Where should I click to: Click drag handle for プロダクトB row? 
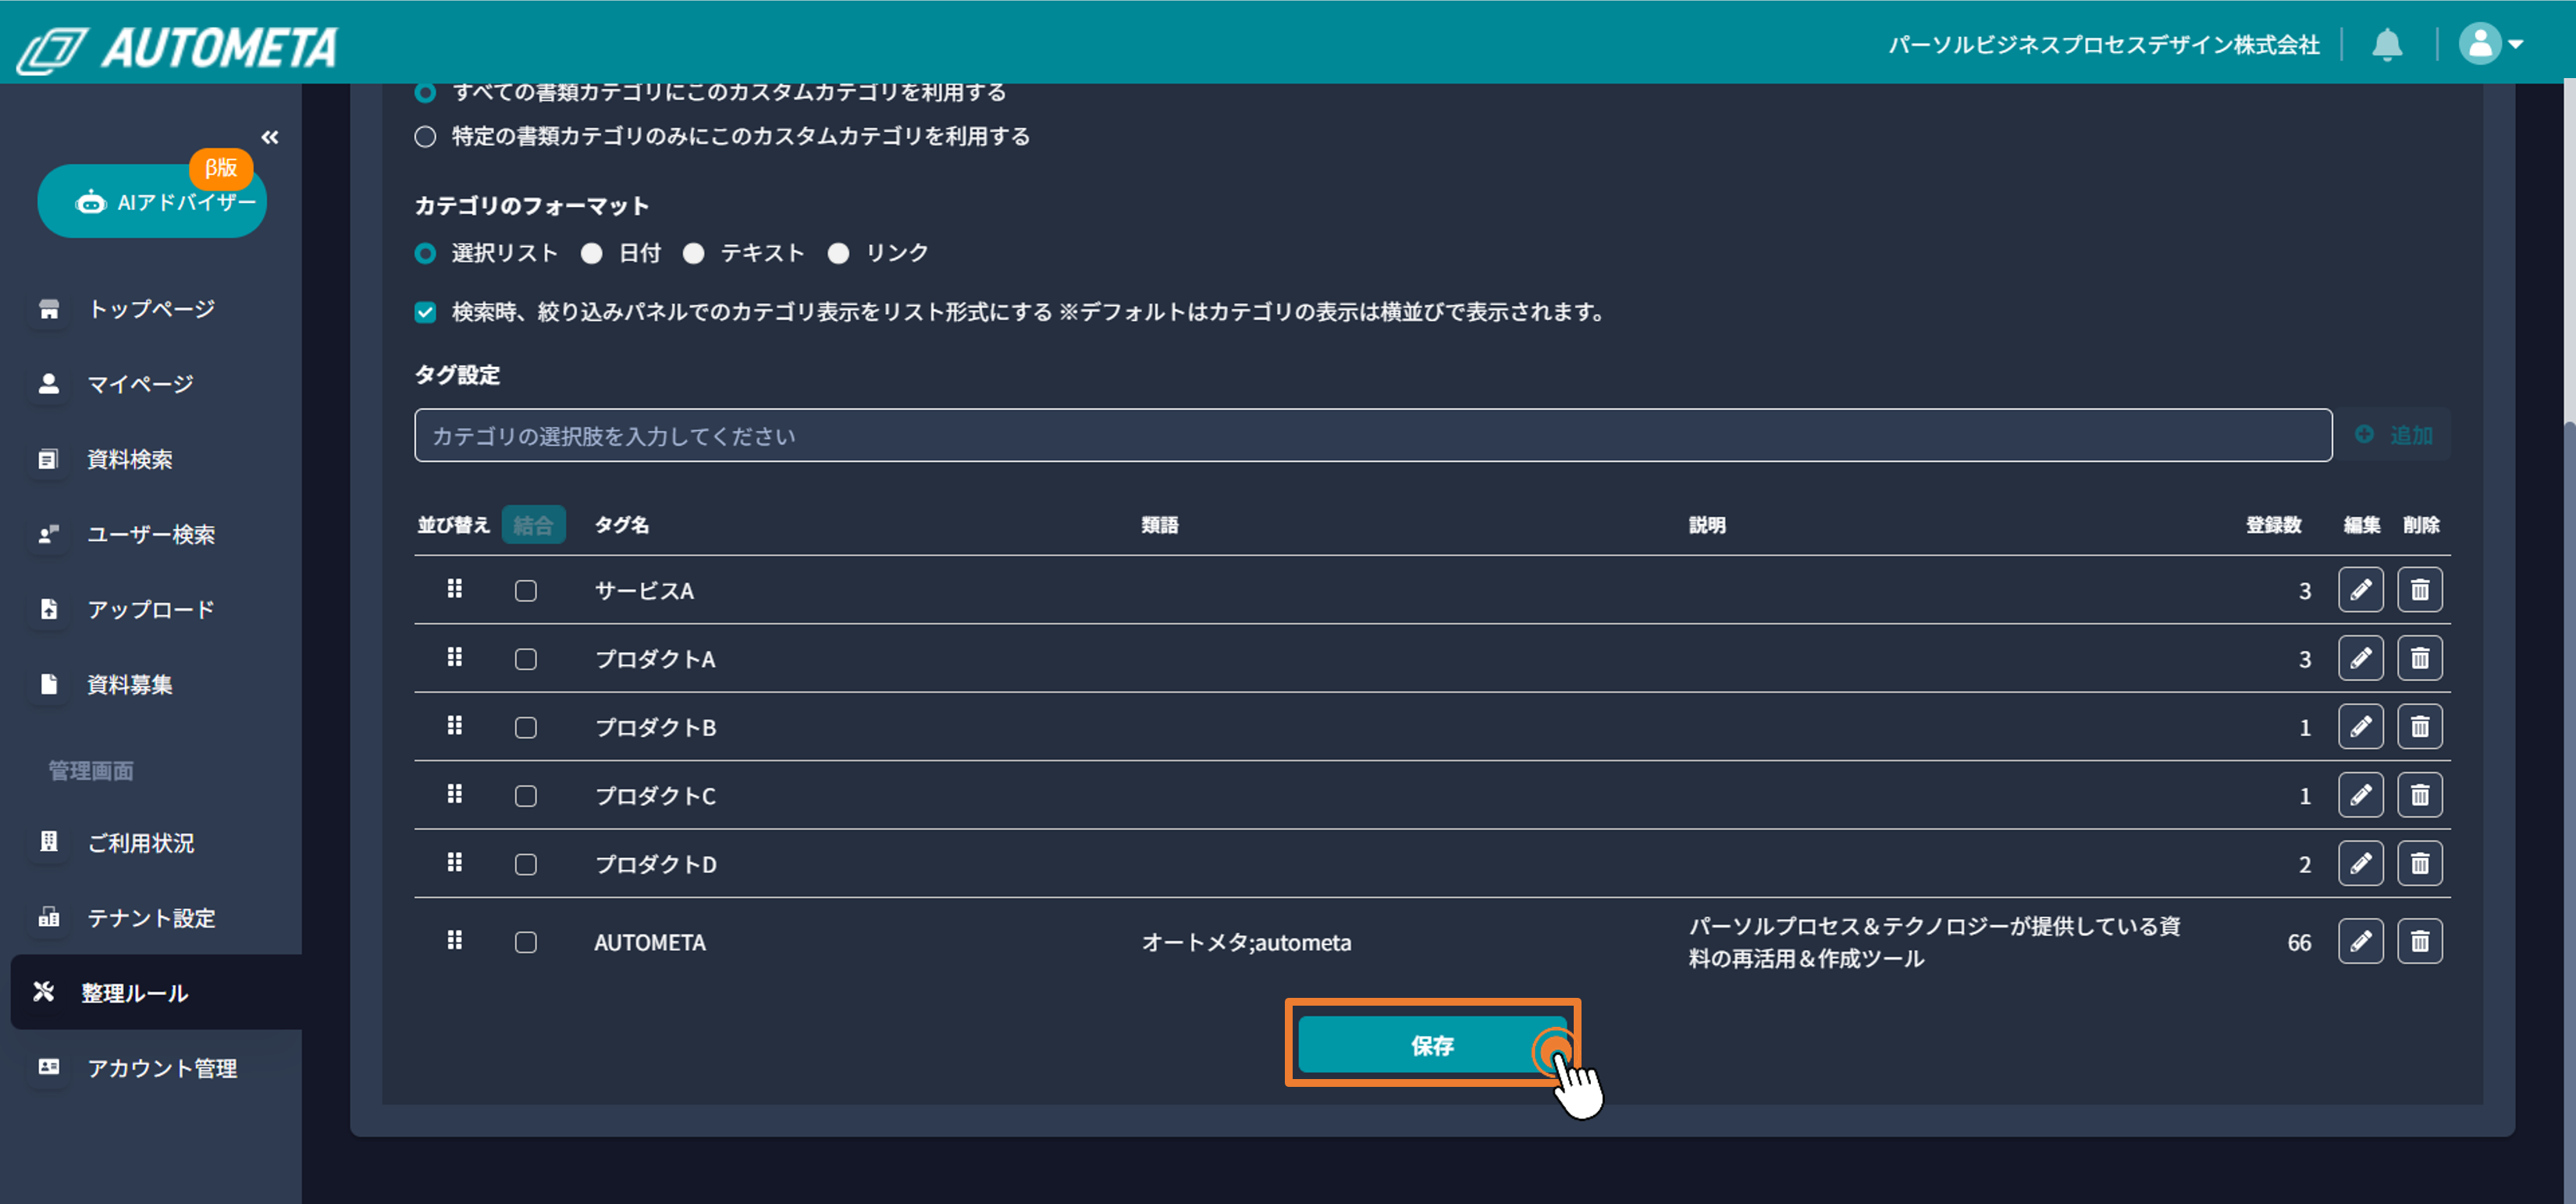[455, 725]
